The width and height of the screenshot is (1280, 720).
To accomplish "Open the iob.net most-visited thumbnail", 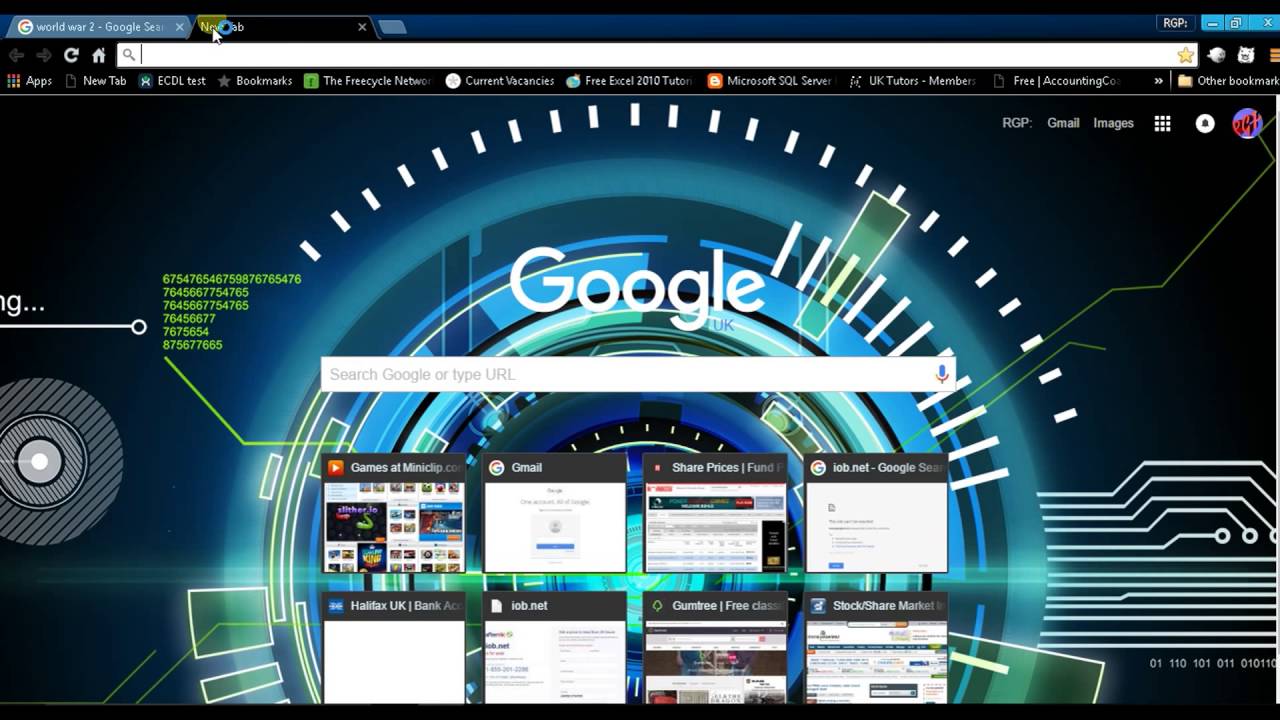I will pos(555,648).
